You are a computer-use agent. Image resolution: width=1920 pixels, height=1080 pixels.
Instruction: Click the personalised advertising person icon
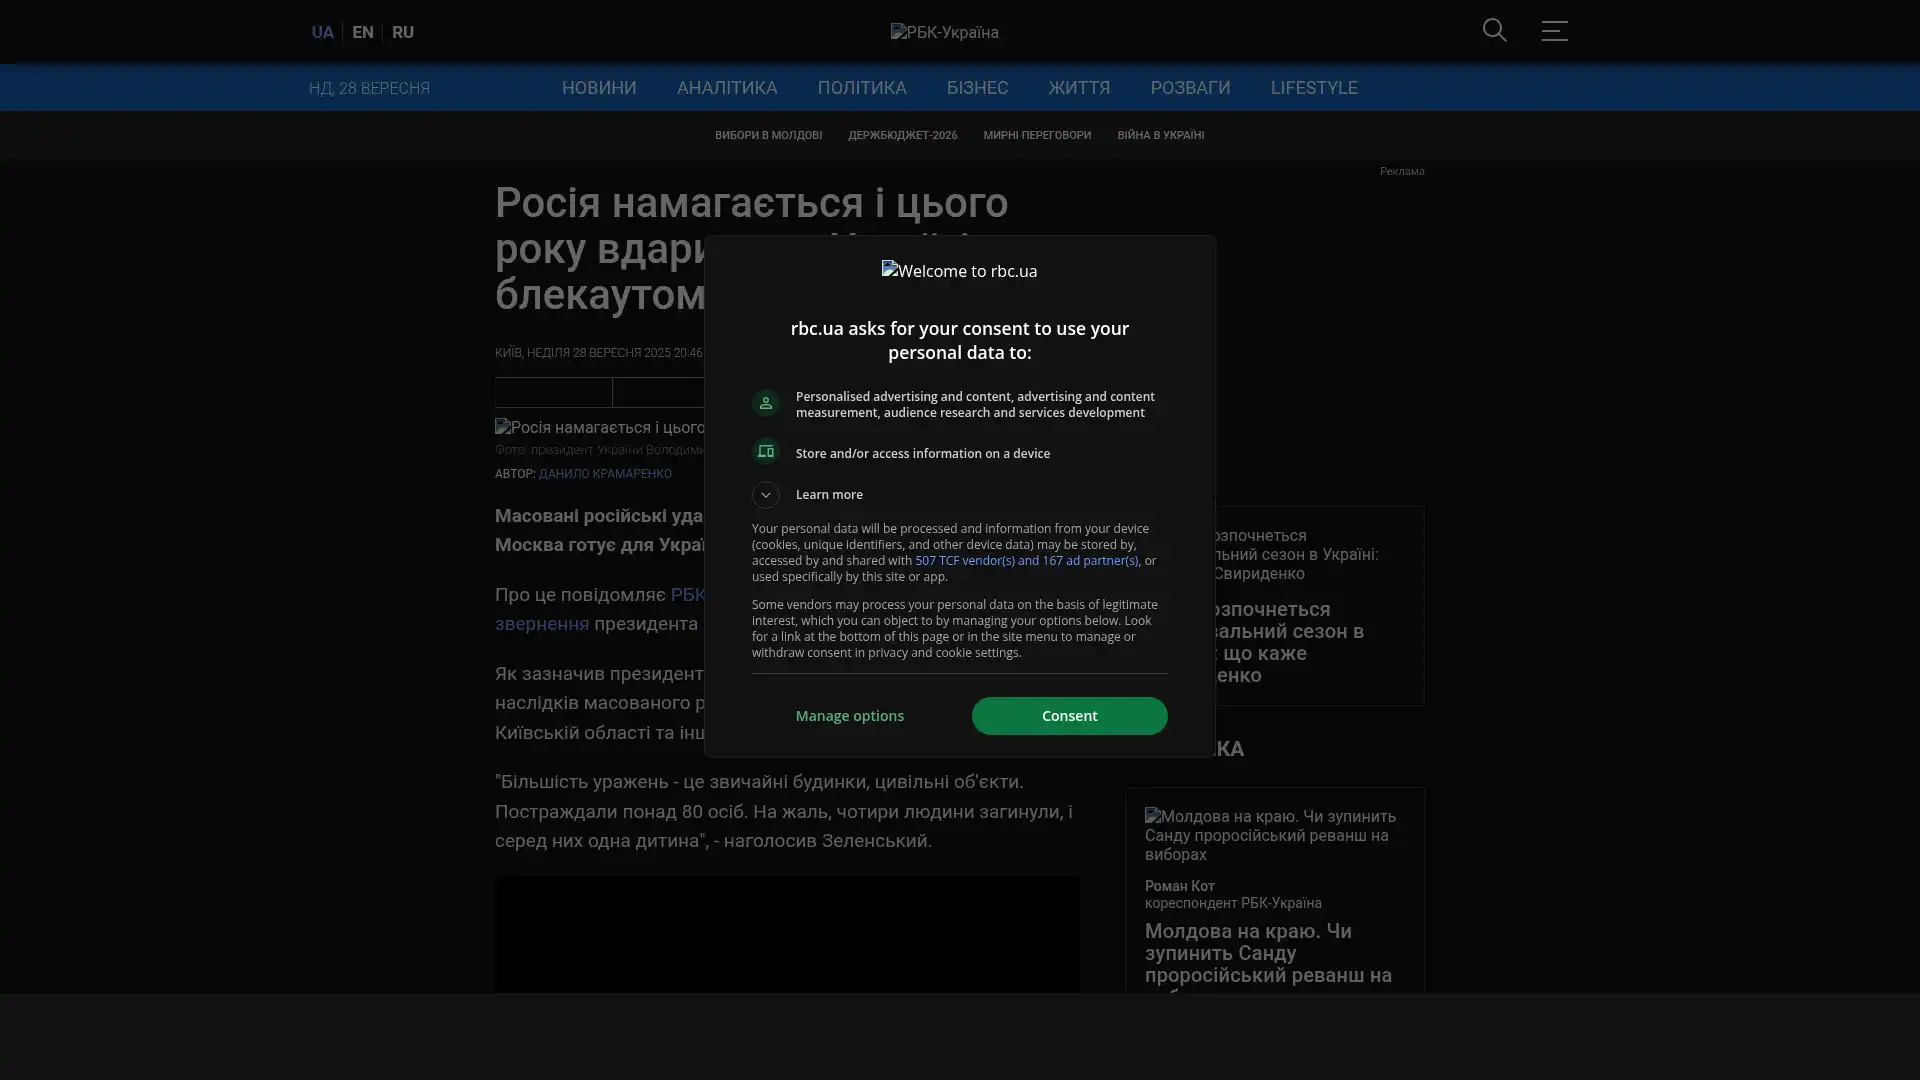[x=765, y=403]
